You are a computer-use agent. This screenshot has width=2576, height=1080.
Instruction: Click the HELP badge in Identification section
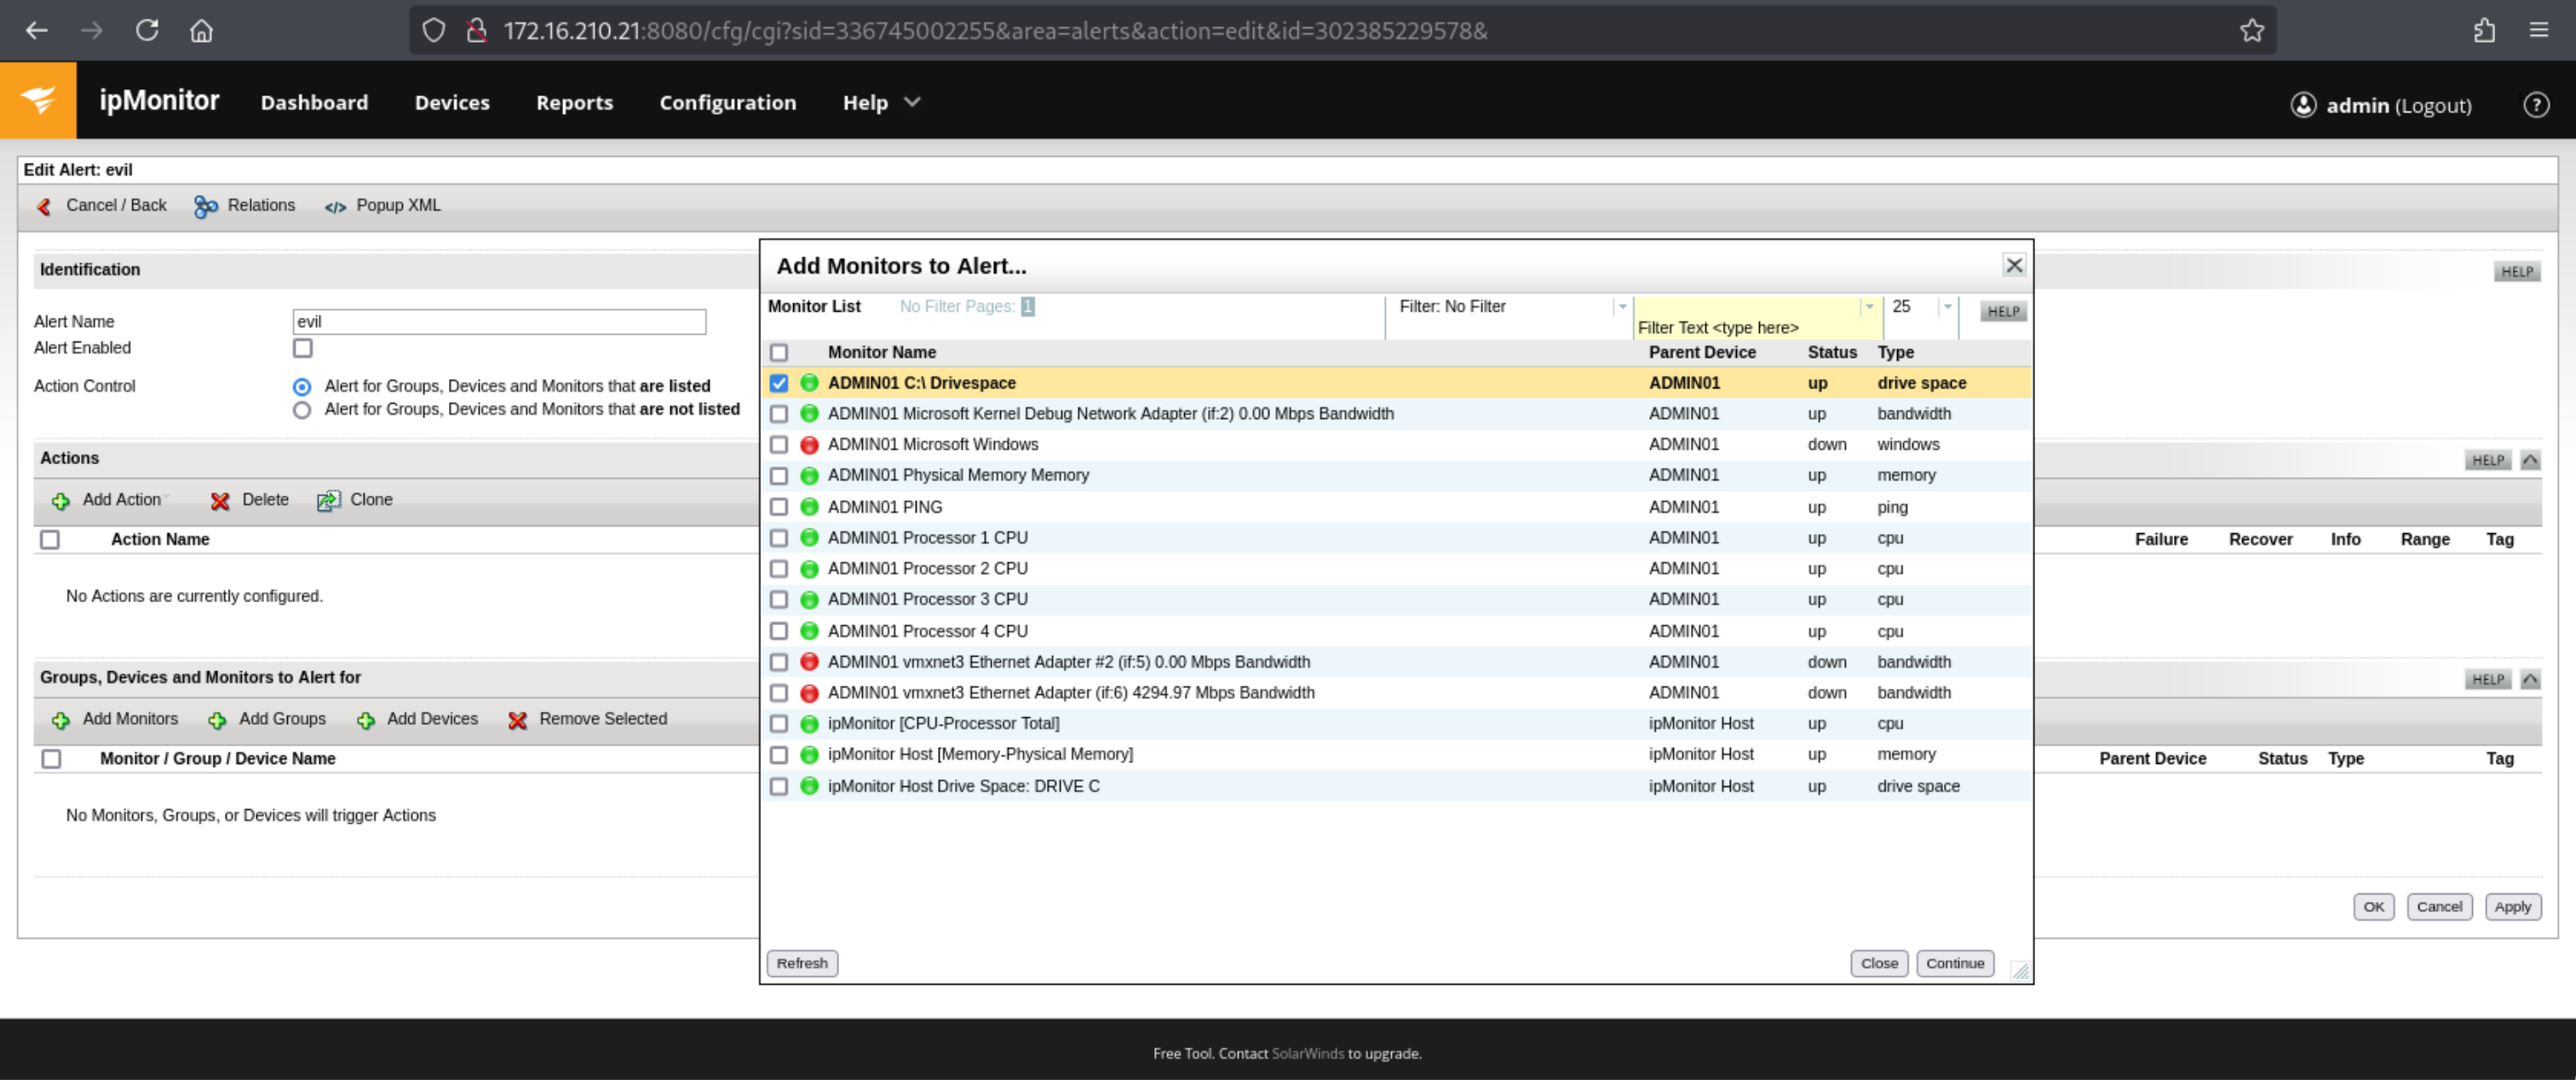[2517, 271]
